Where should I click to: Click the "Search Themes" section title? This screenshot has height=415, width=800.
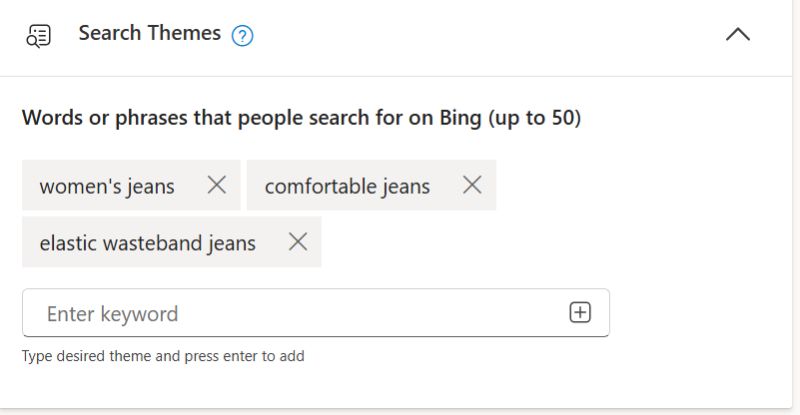[x=149, y=33]
